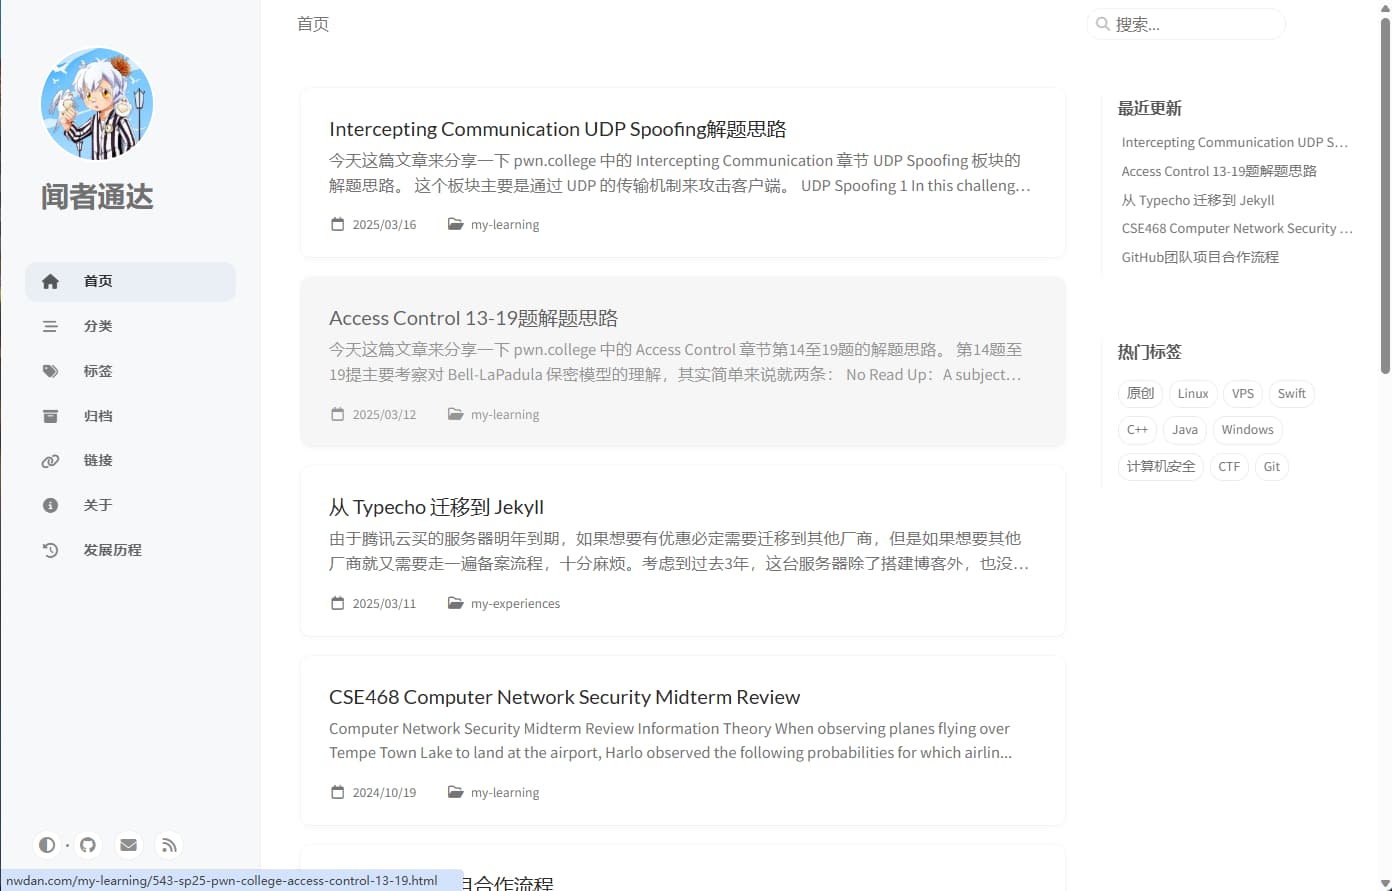Open the RSS feed icon
The image size is (1392, 891).
[168, 845]
